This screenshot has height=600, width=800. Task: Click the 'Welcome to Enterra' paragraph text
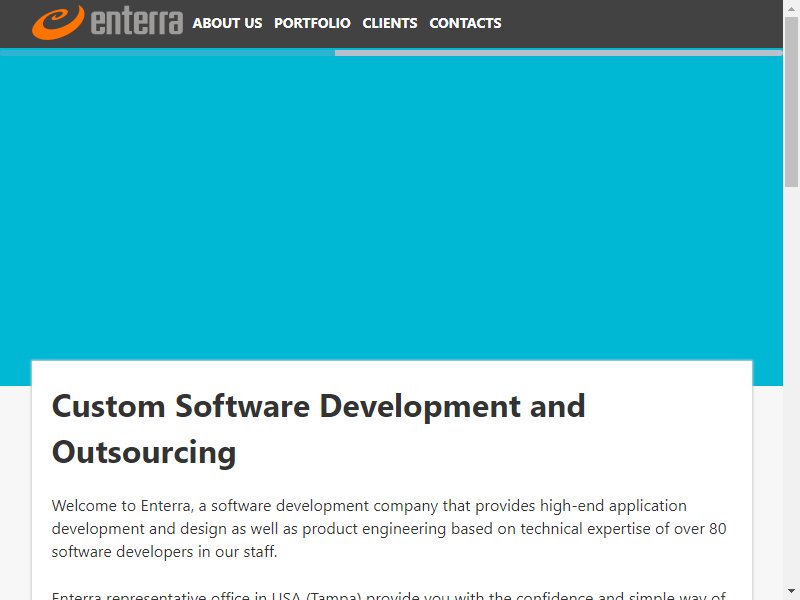(x=389, y=529)
